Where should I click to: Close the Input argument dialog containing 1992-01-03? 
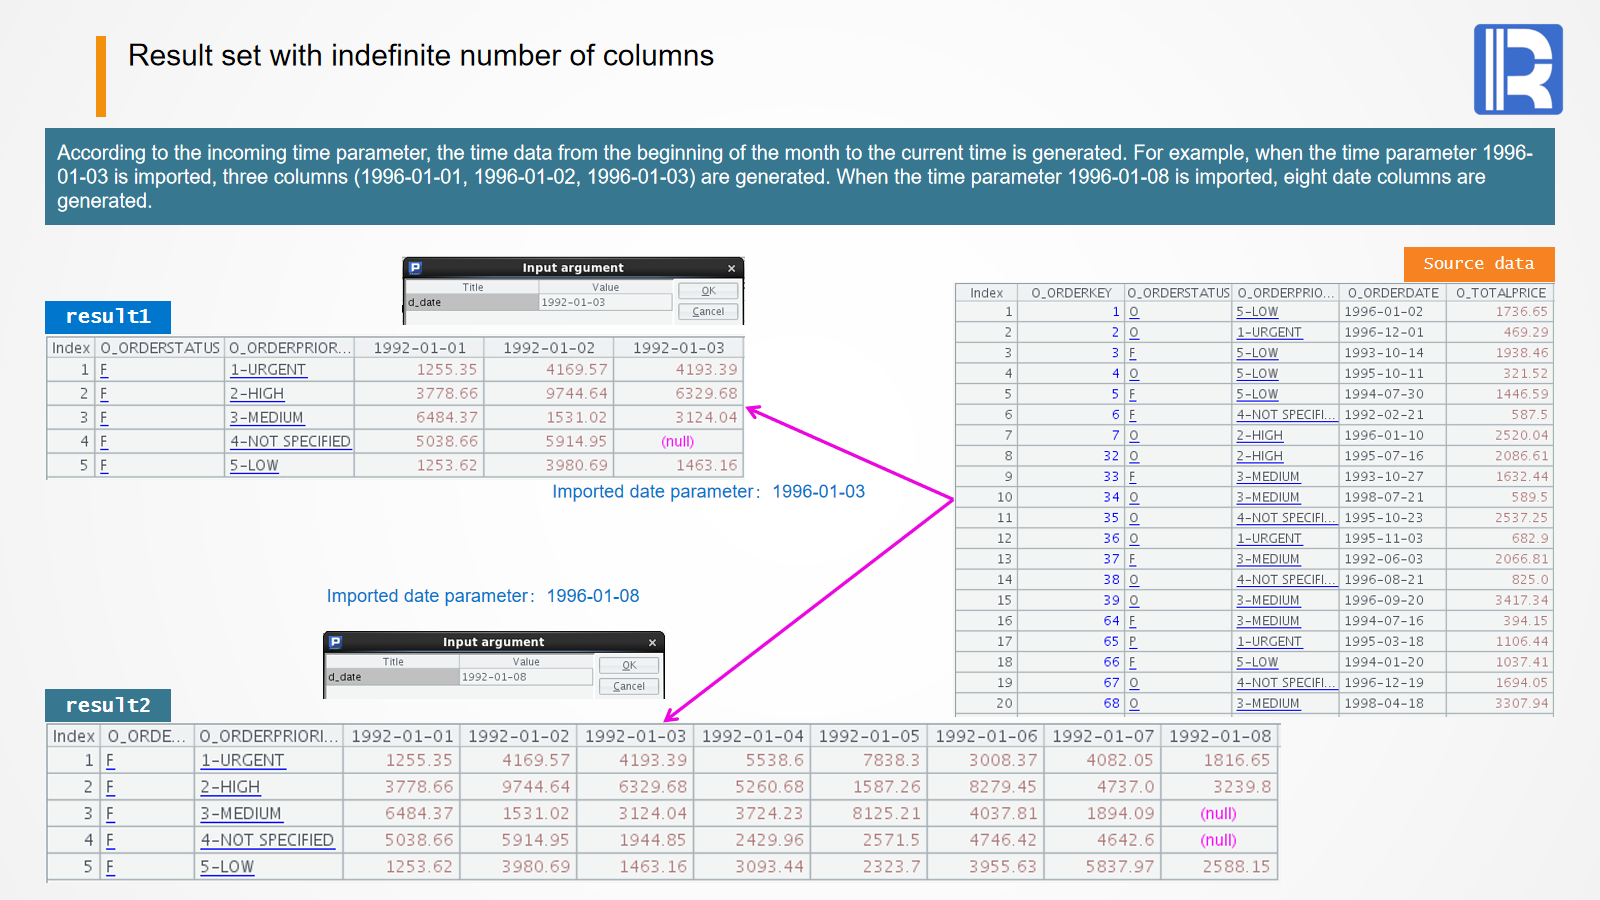click(731, 268)
